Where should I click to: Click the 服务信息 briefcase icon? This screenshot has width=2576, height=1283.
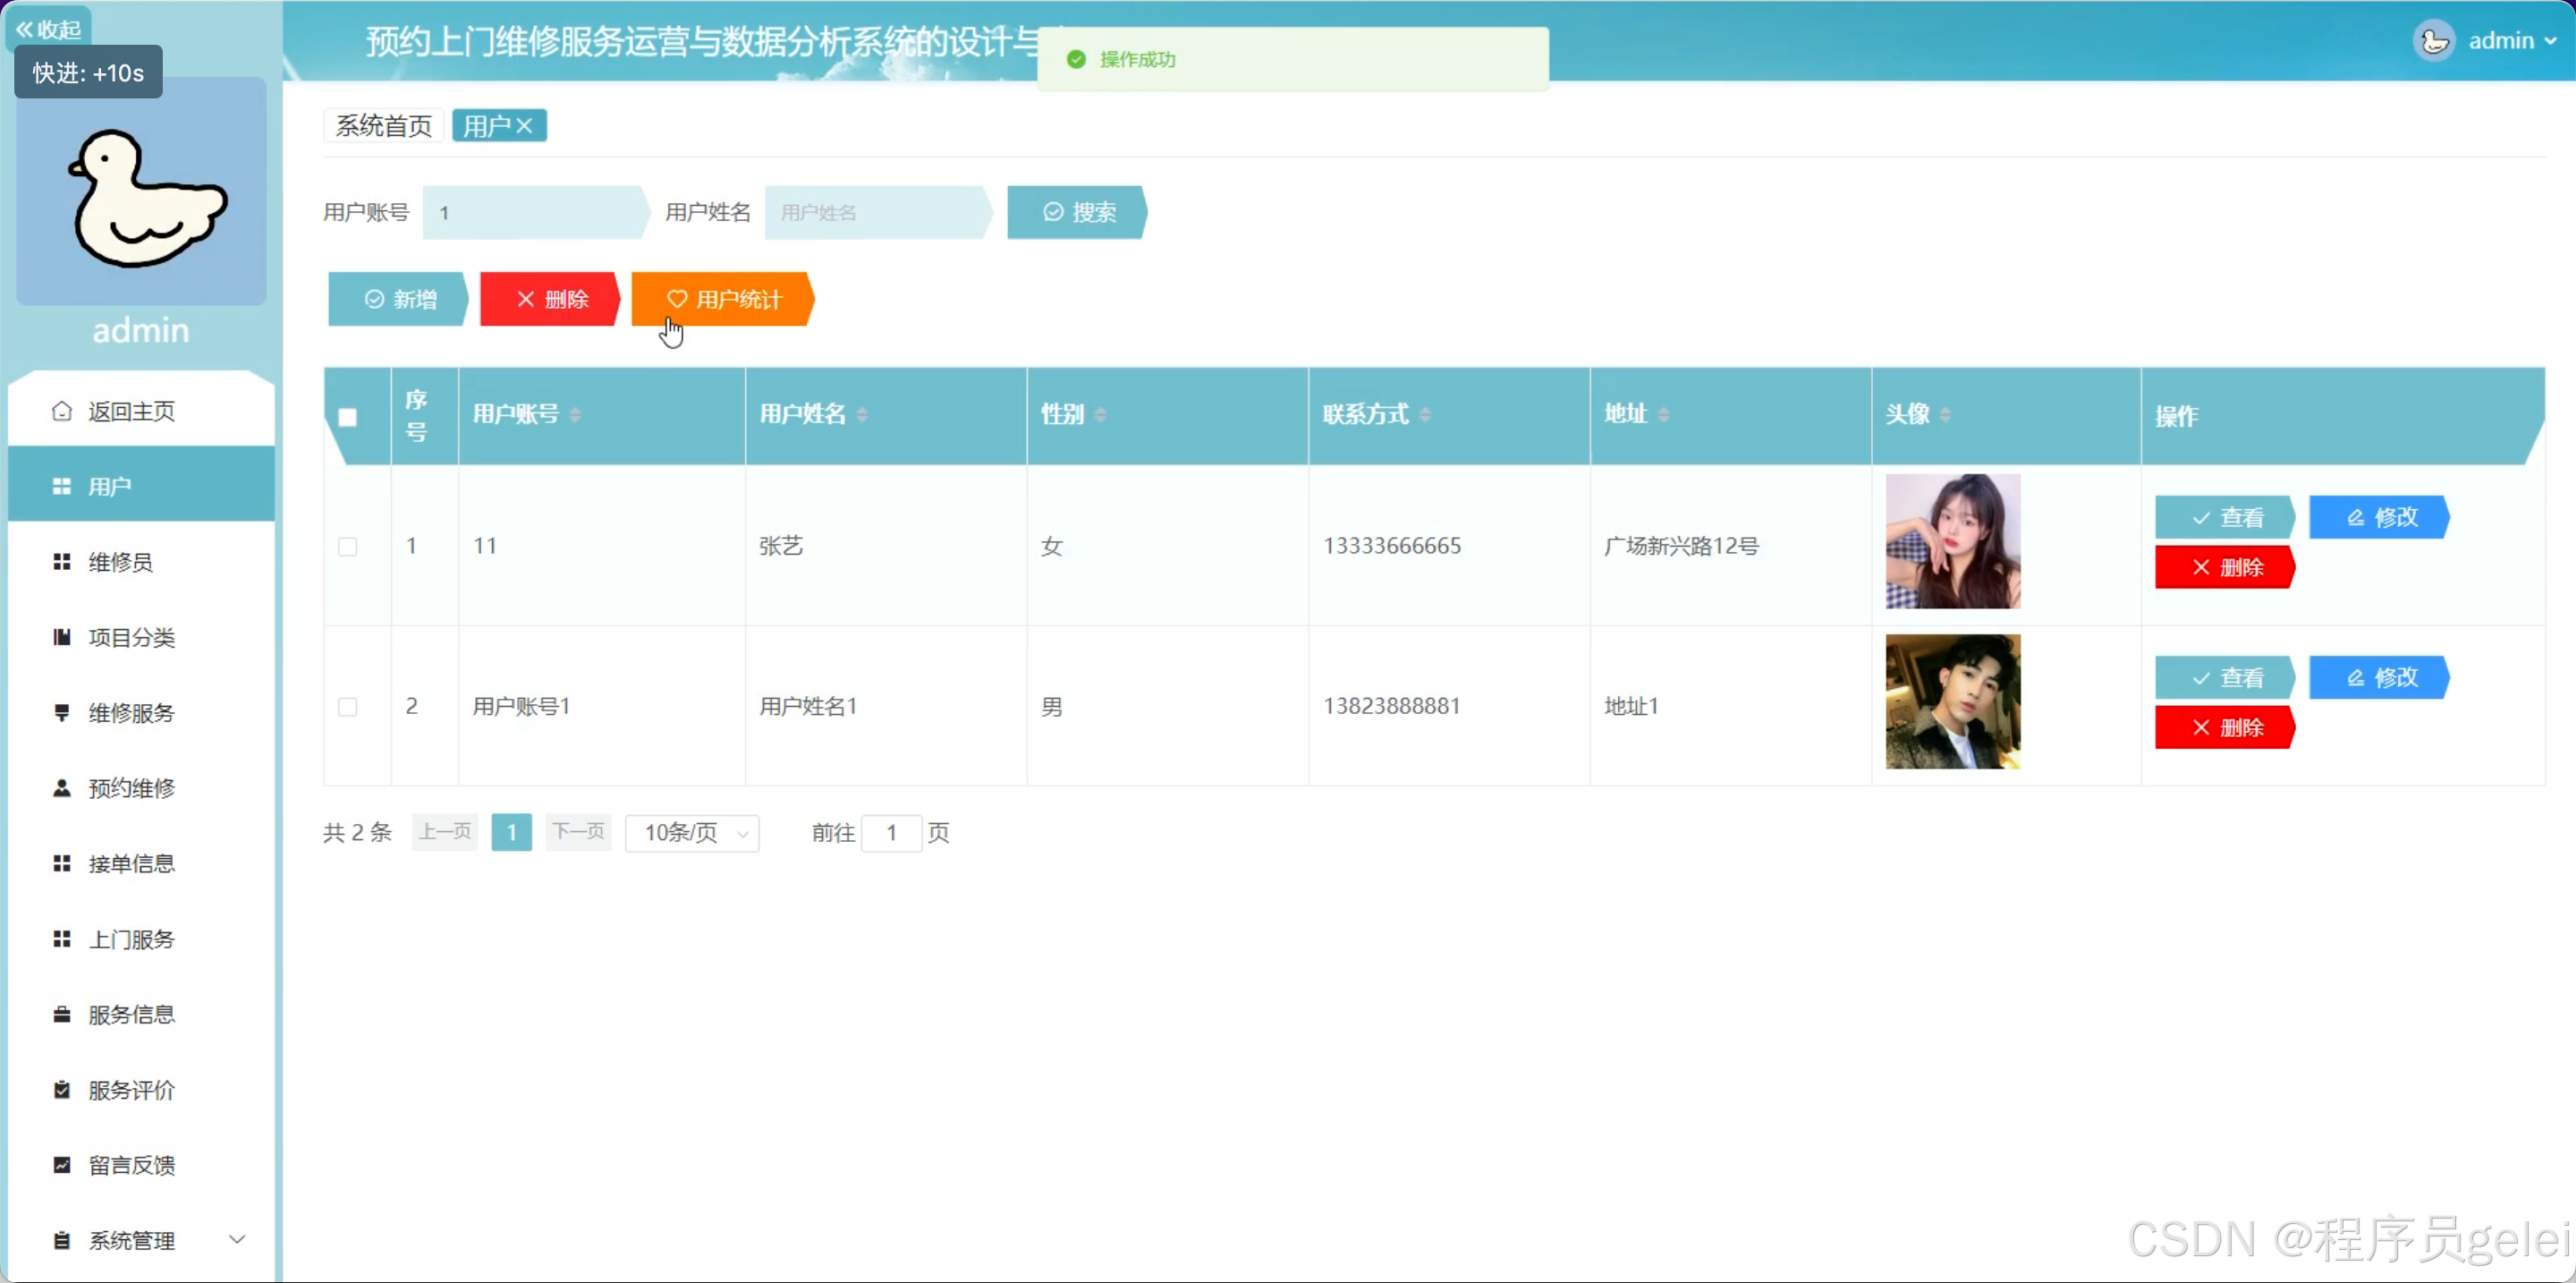tap(62, 1014)
